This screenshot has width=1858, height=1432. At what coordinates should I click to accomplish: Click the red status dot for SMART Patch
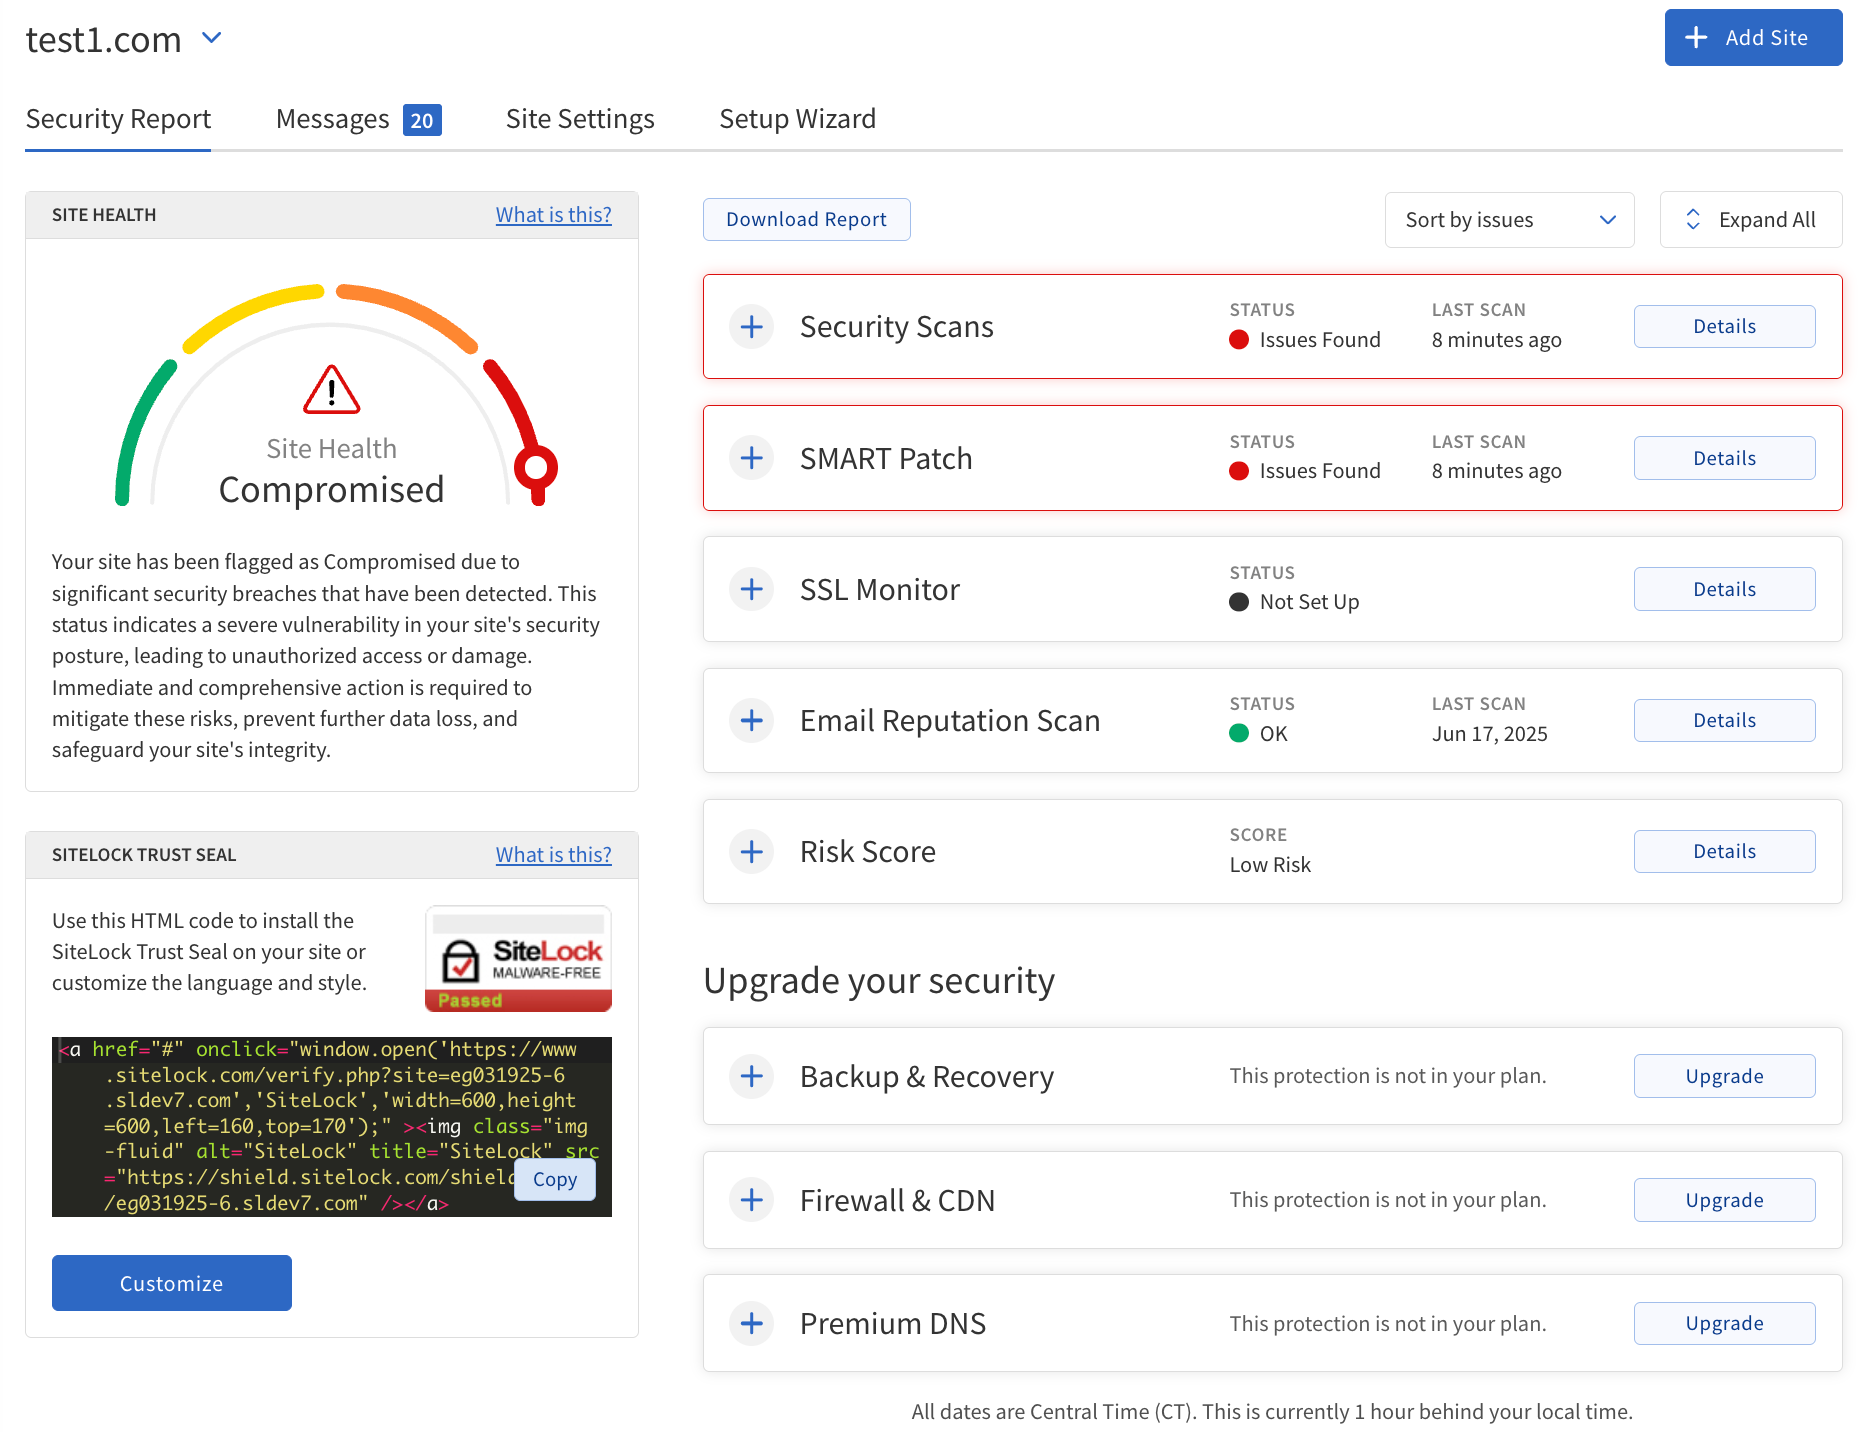[x=1239, y=471]
